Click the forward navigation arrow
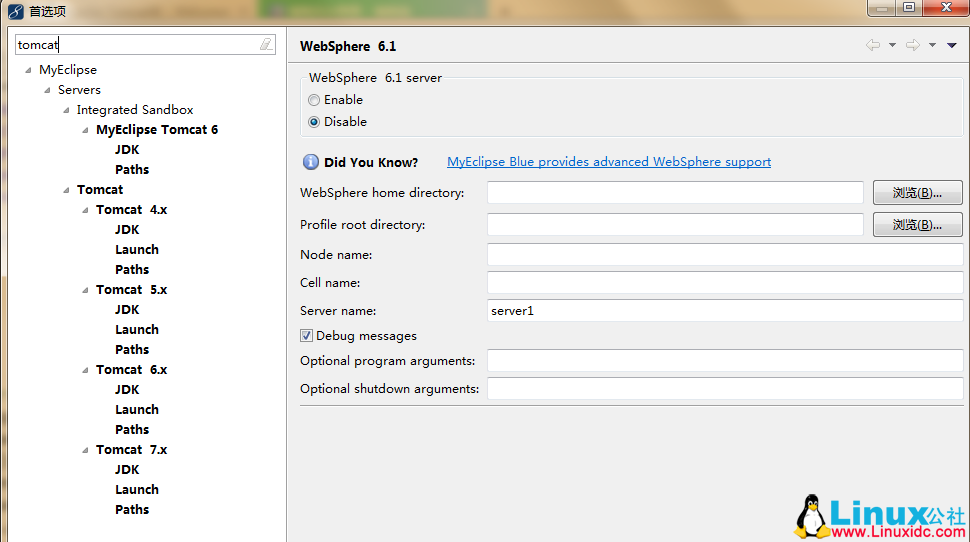This screenshot has width=970, height=542. click(912, 45)
